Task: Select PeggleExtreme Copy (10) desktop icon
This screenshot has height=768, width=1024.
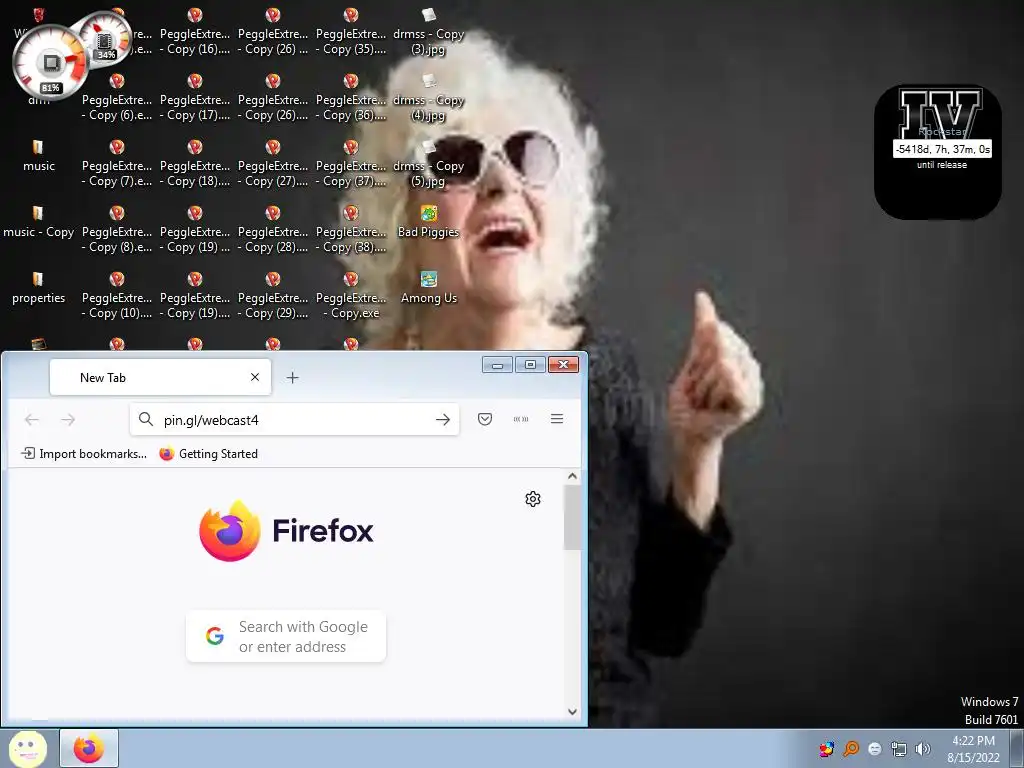Action: (117, 295)
